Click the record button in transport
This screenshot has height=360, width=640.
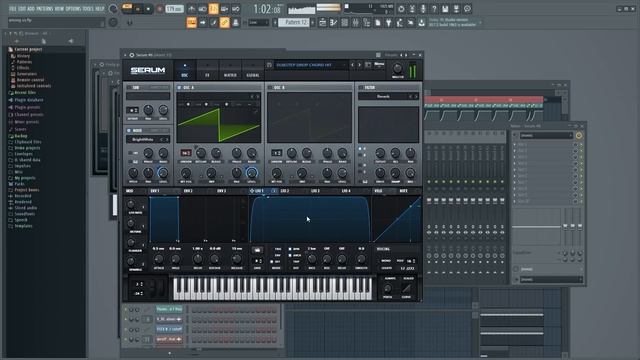(160, 9)
